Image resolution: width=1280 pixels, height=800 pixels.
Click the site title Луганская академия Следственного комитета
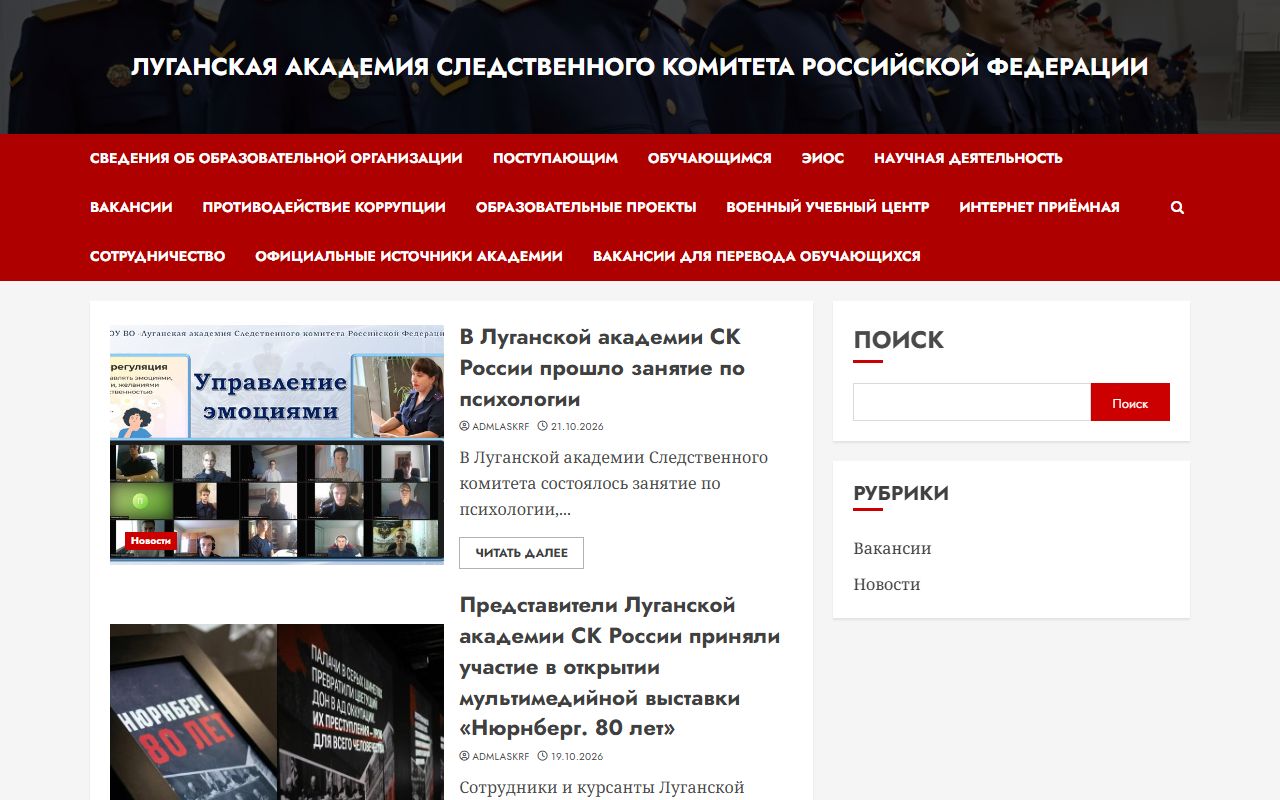[640, 67]
